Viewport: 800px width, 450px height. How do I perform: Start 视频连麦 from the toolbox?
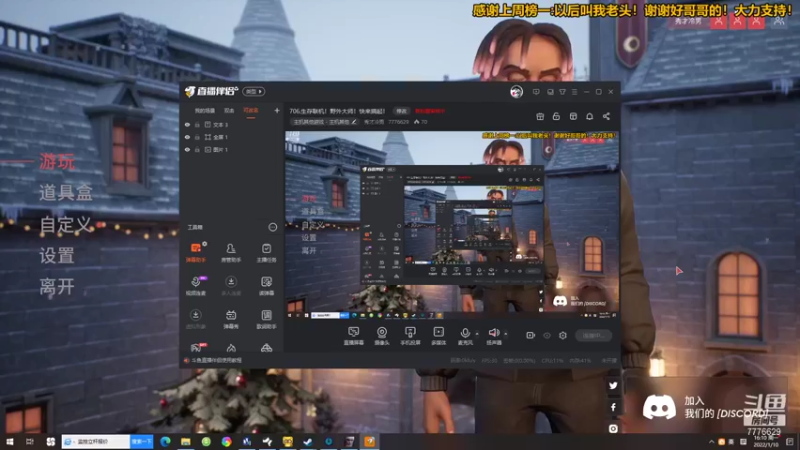[x=195, y=286]
